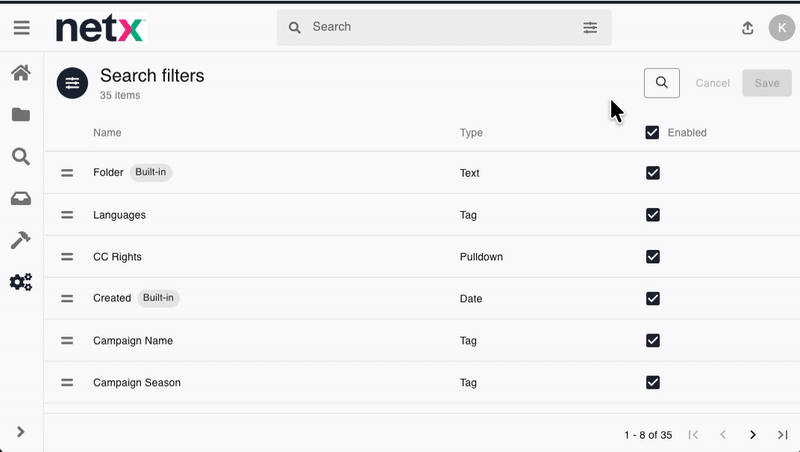The width and height of the screenshot is (800, 452).
Task: Open advanced search filter sliders icon
Action: pyautogui.click(x=590, y=27)
